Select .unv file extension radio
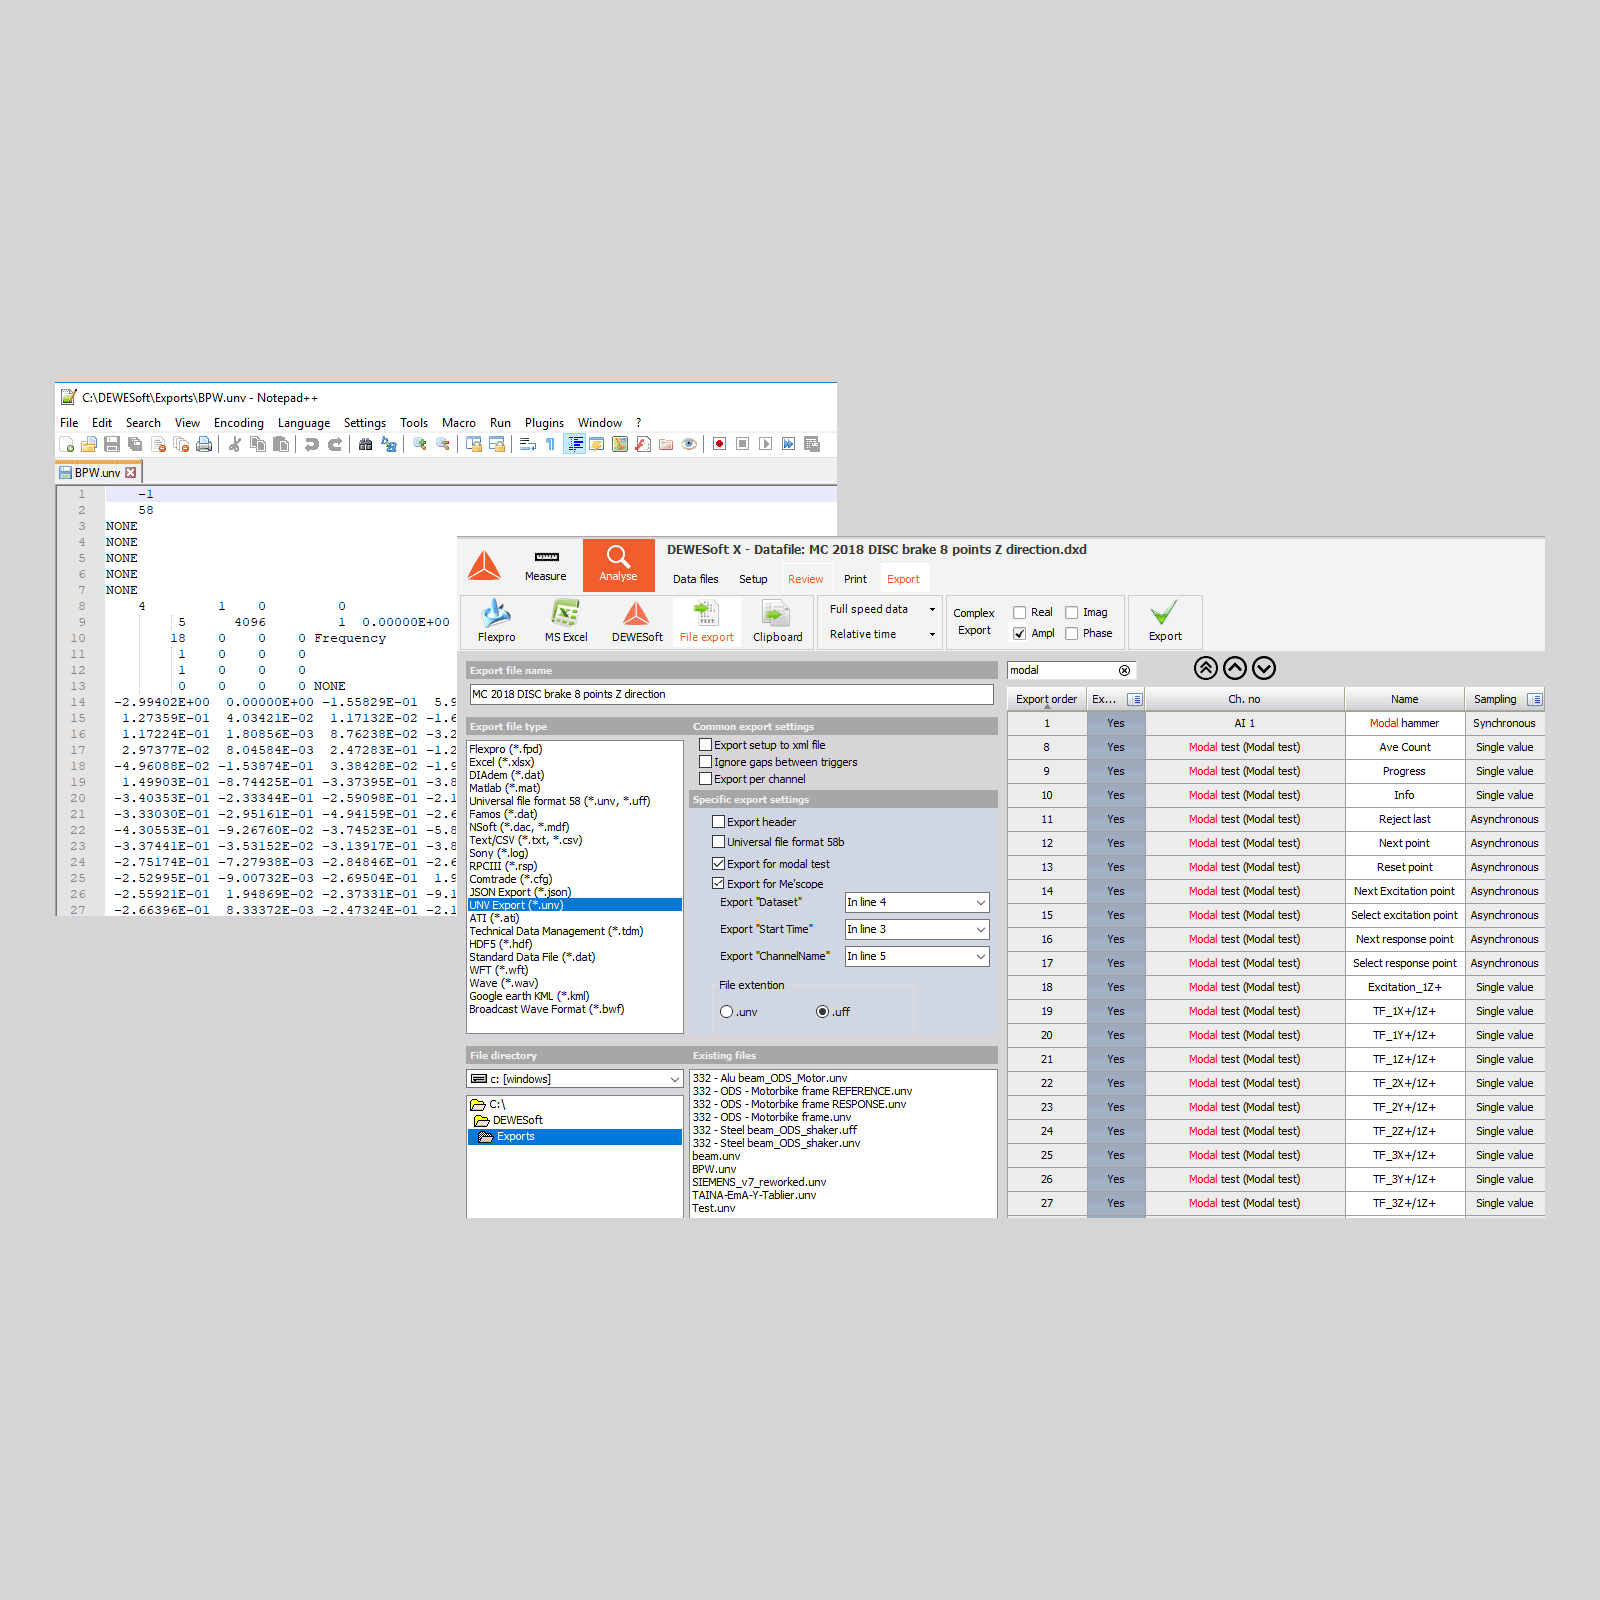Screen dimensions: 1600x1600 pos(726,1012)
